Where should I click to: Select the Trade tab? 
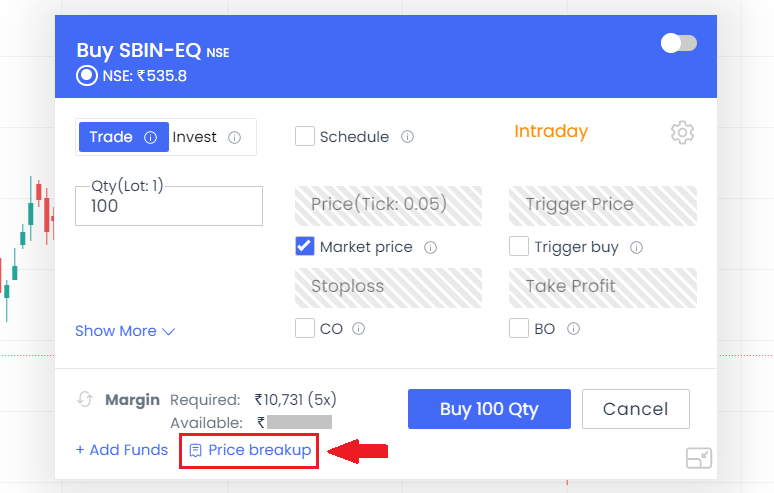124,137
